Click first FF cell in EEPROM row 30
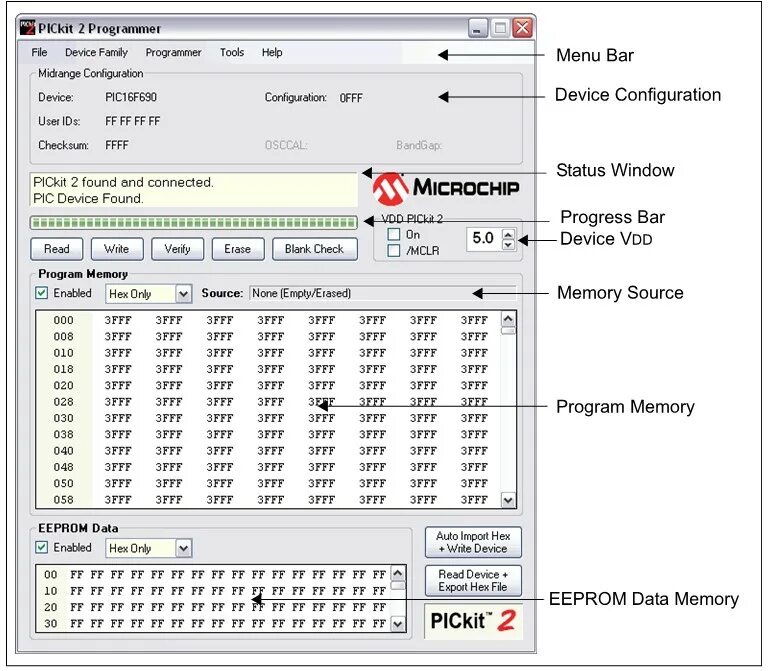The image size is (769, 671). 77,623
